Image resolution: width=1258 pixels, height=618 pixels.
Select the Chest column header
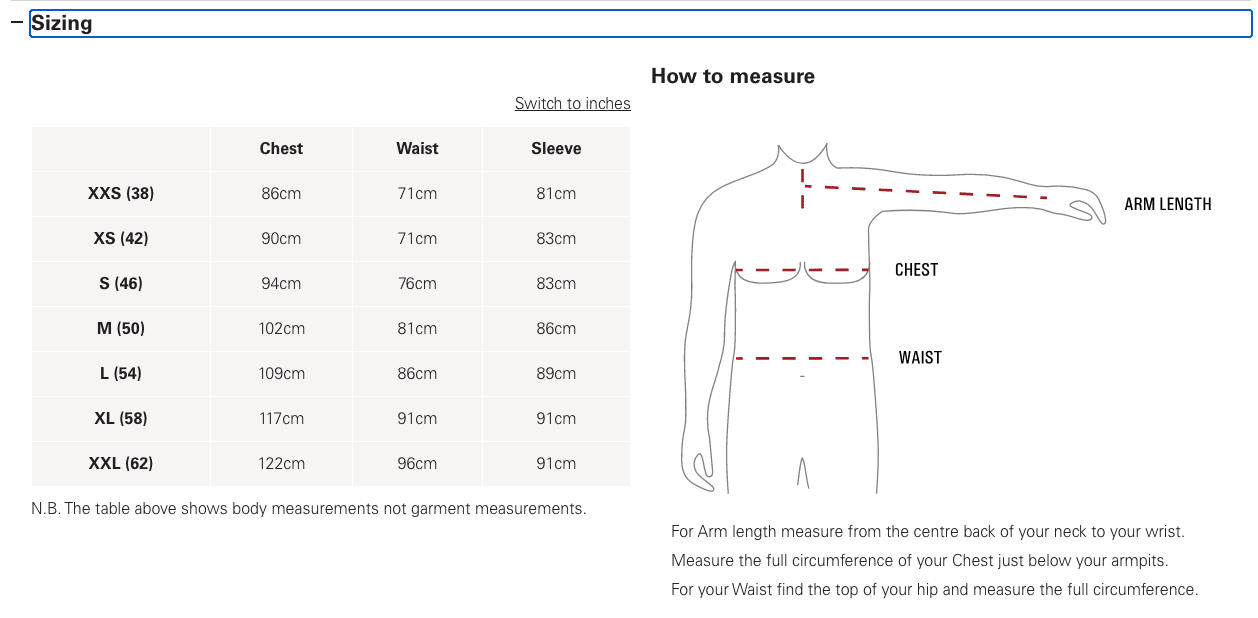pos(281,149)
